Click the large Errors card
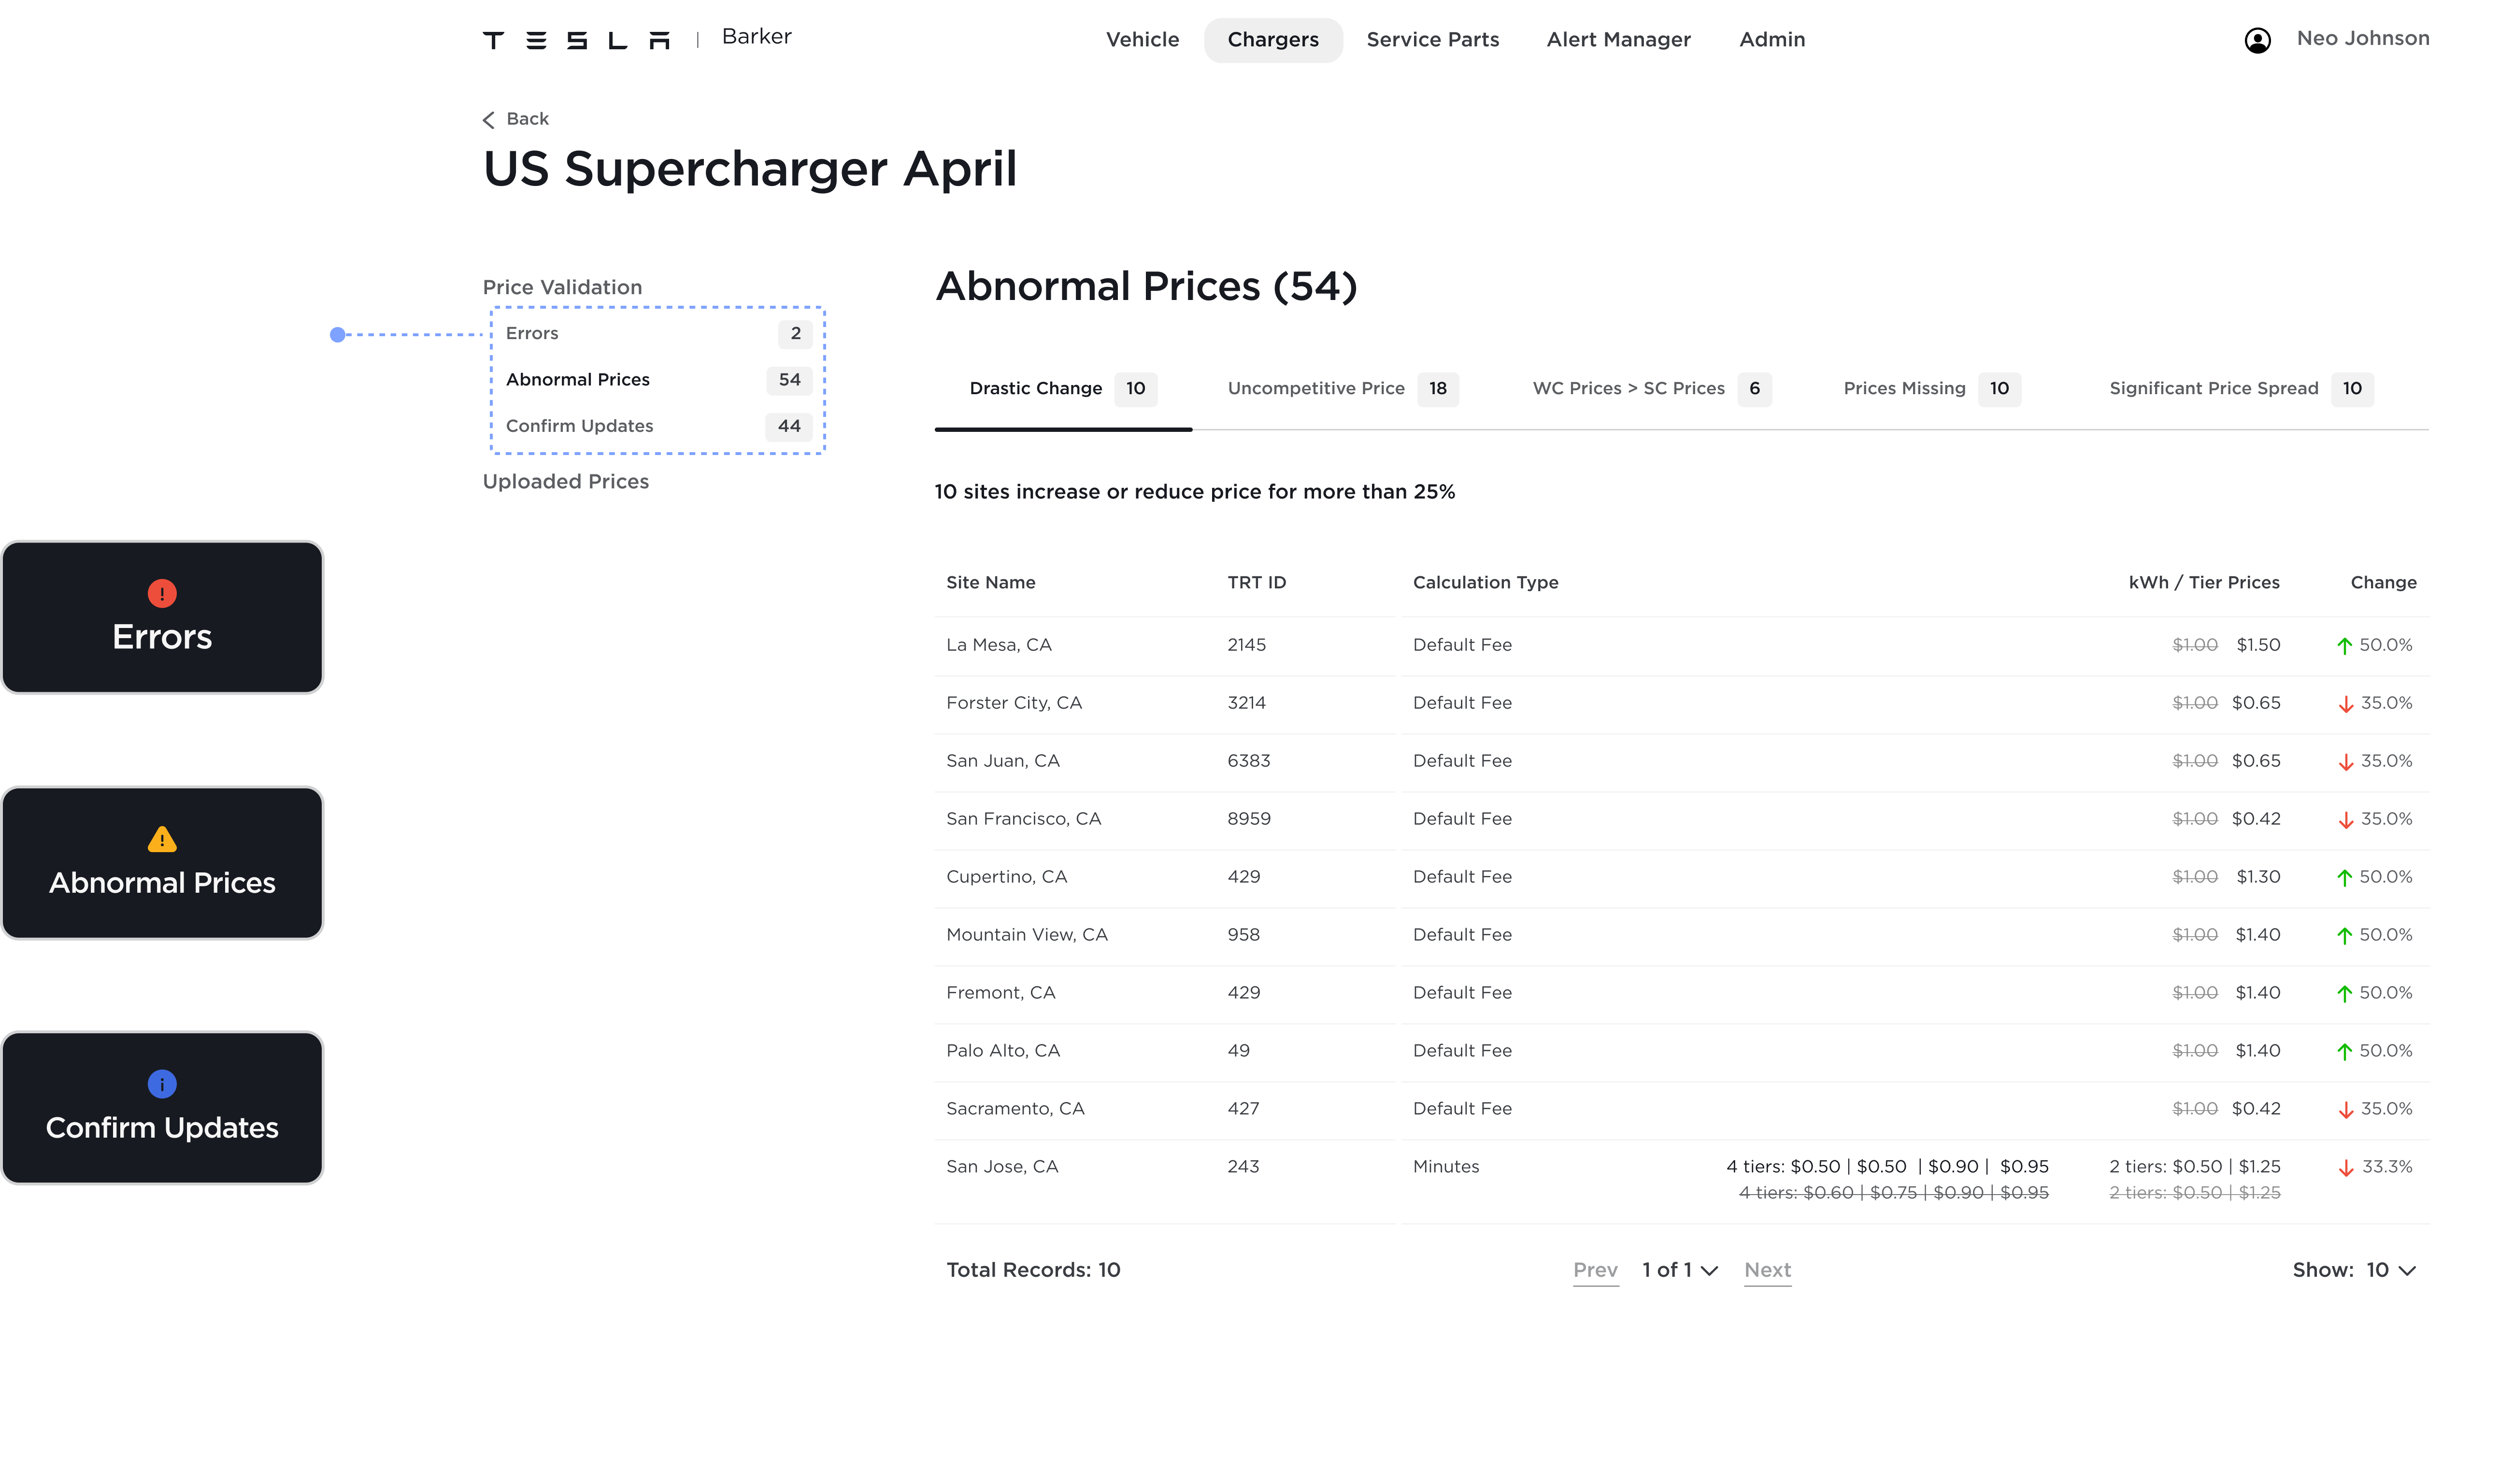 tap(162, 618)
